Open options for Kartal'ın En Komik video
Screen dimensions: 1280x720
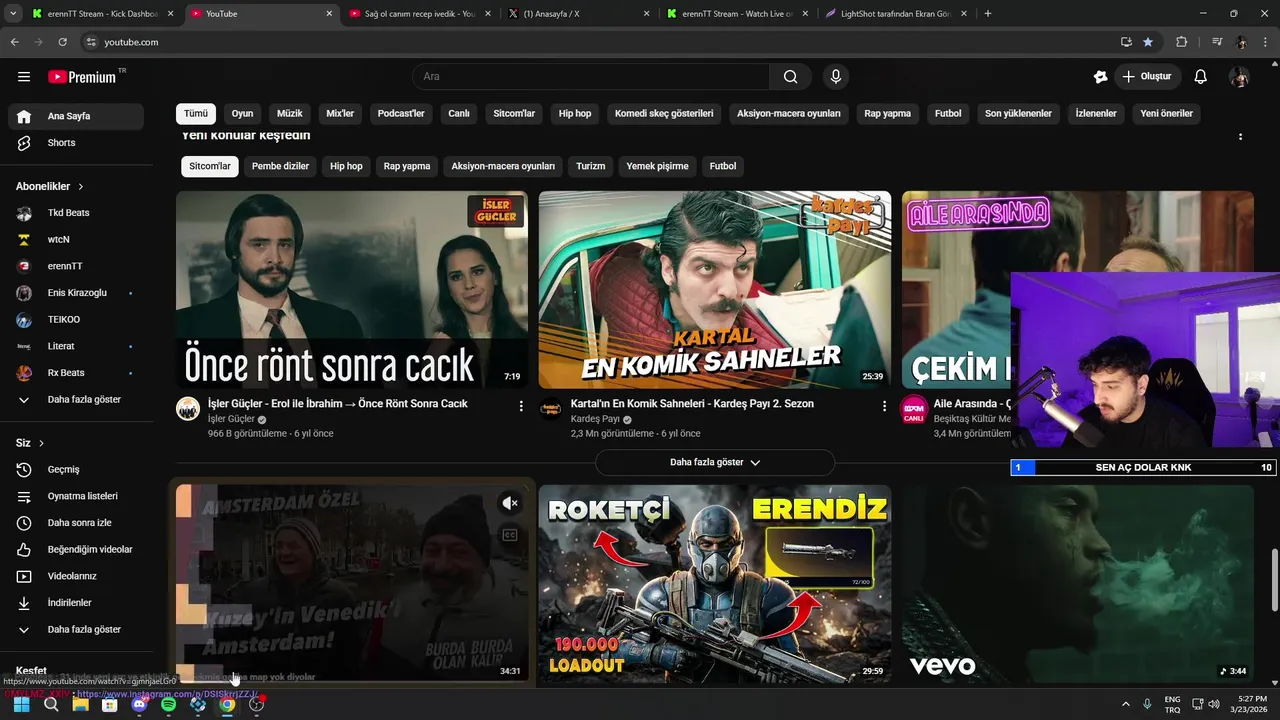tap(883, 406)
